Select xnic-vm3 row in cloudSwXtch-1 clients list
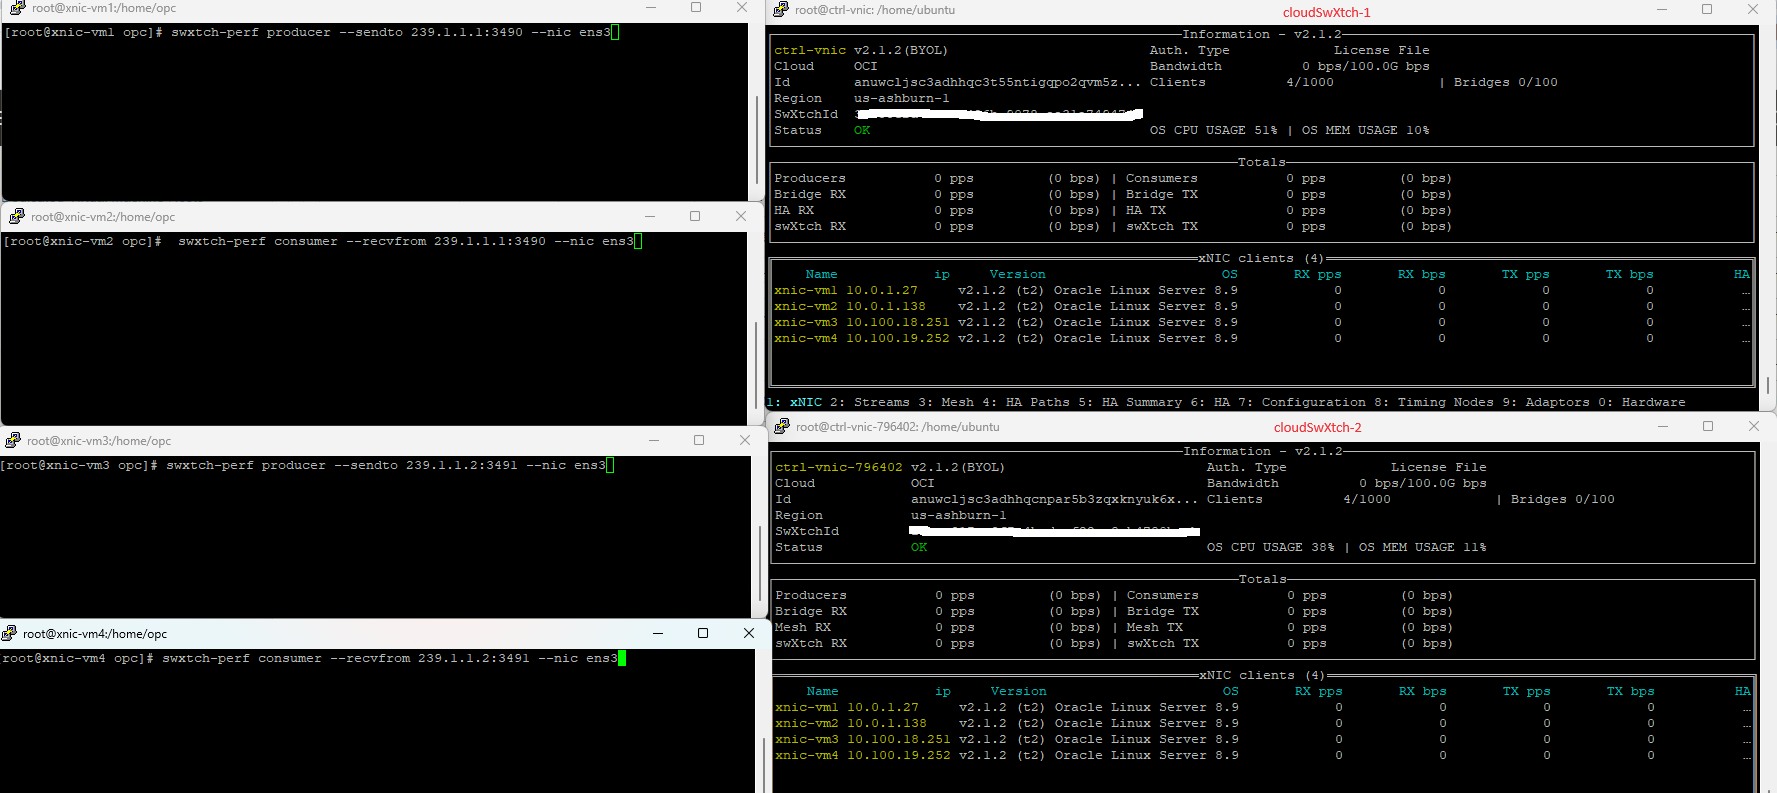Screen dimensions: 1777x793 tap(1005, 322)
